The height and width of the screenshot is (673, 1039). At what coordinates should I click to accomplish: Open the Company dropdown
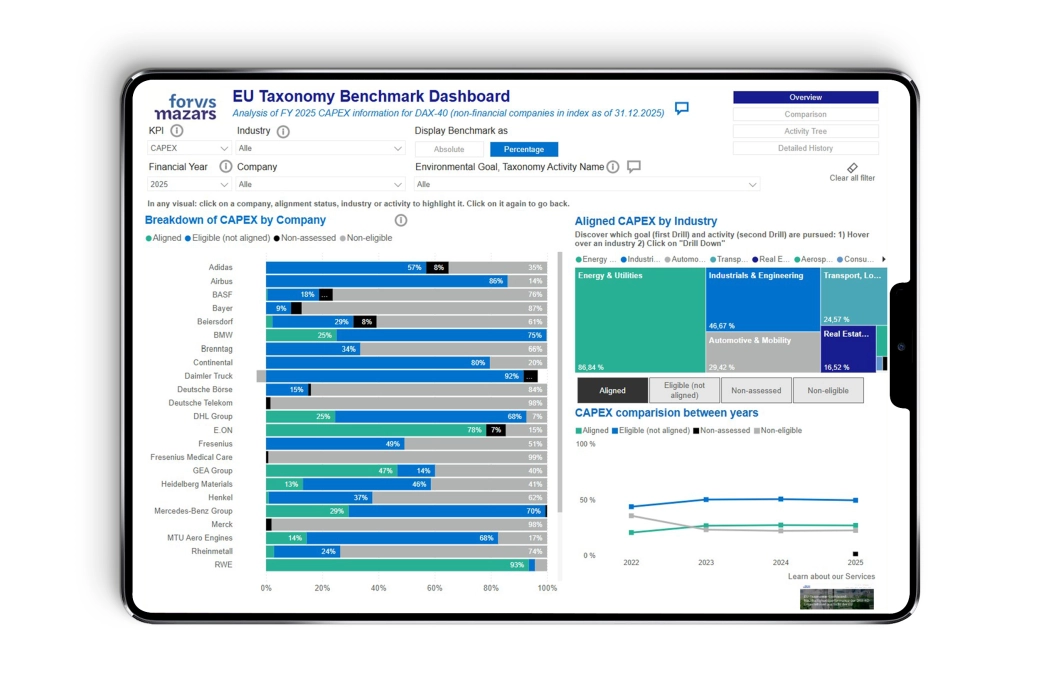point(320,184)
